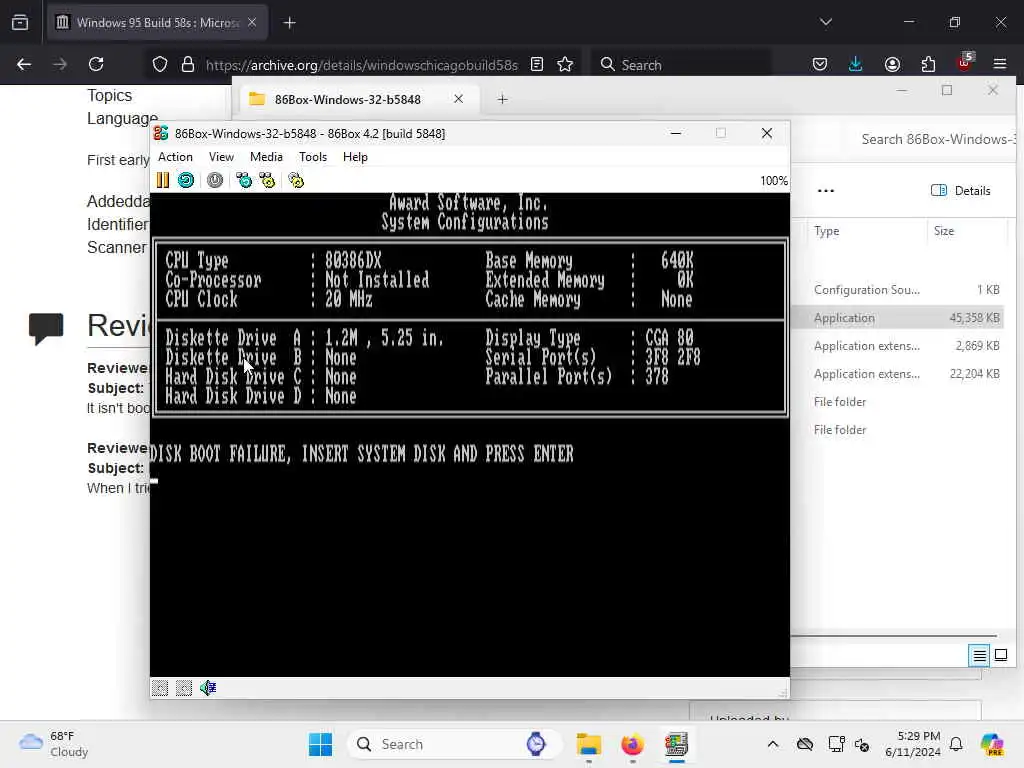Viewport: 1024px width, 768px height.
Task: Bookmark this page with the star
Action: click(x=565, y=64)
